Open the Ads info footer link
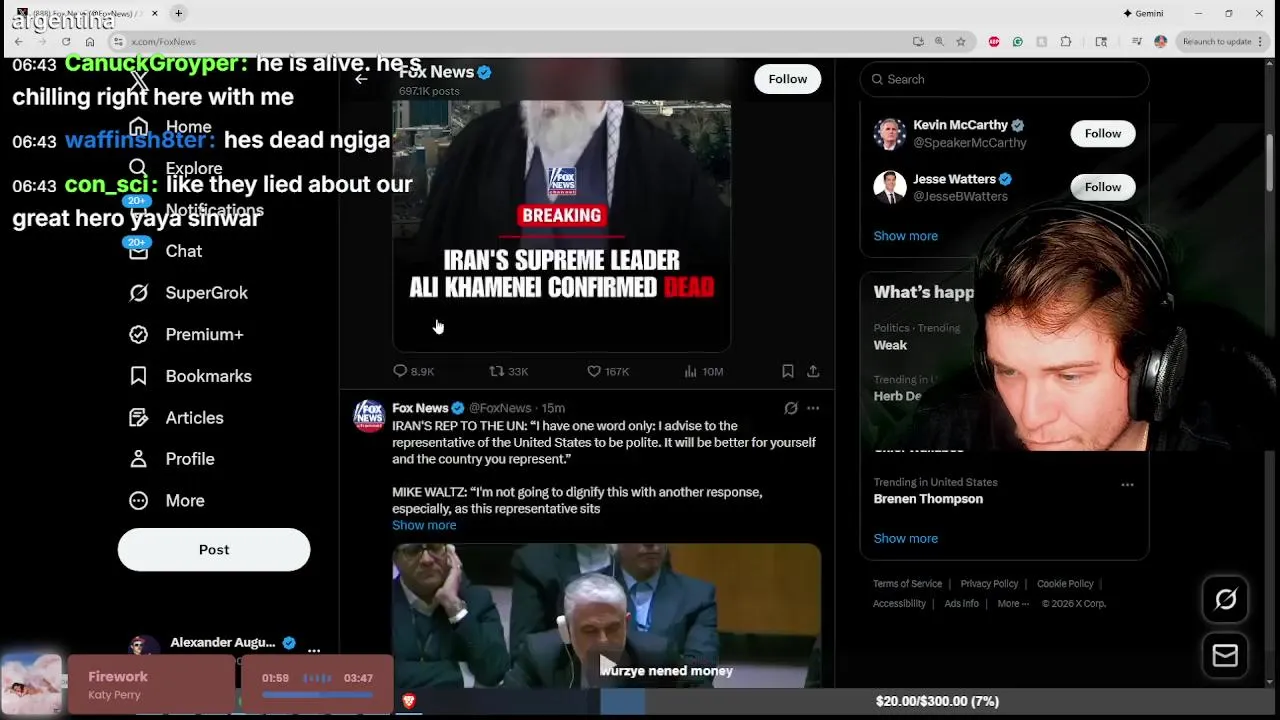1280x720 pixels. [x=961, y=604]
